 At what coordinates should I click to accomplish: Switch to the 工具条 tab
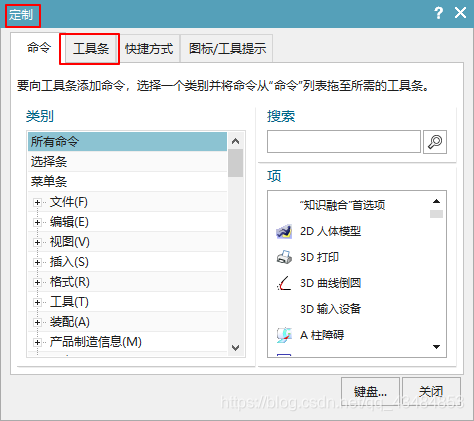[91, 49]
